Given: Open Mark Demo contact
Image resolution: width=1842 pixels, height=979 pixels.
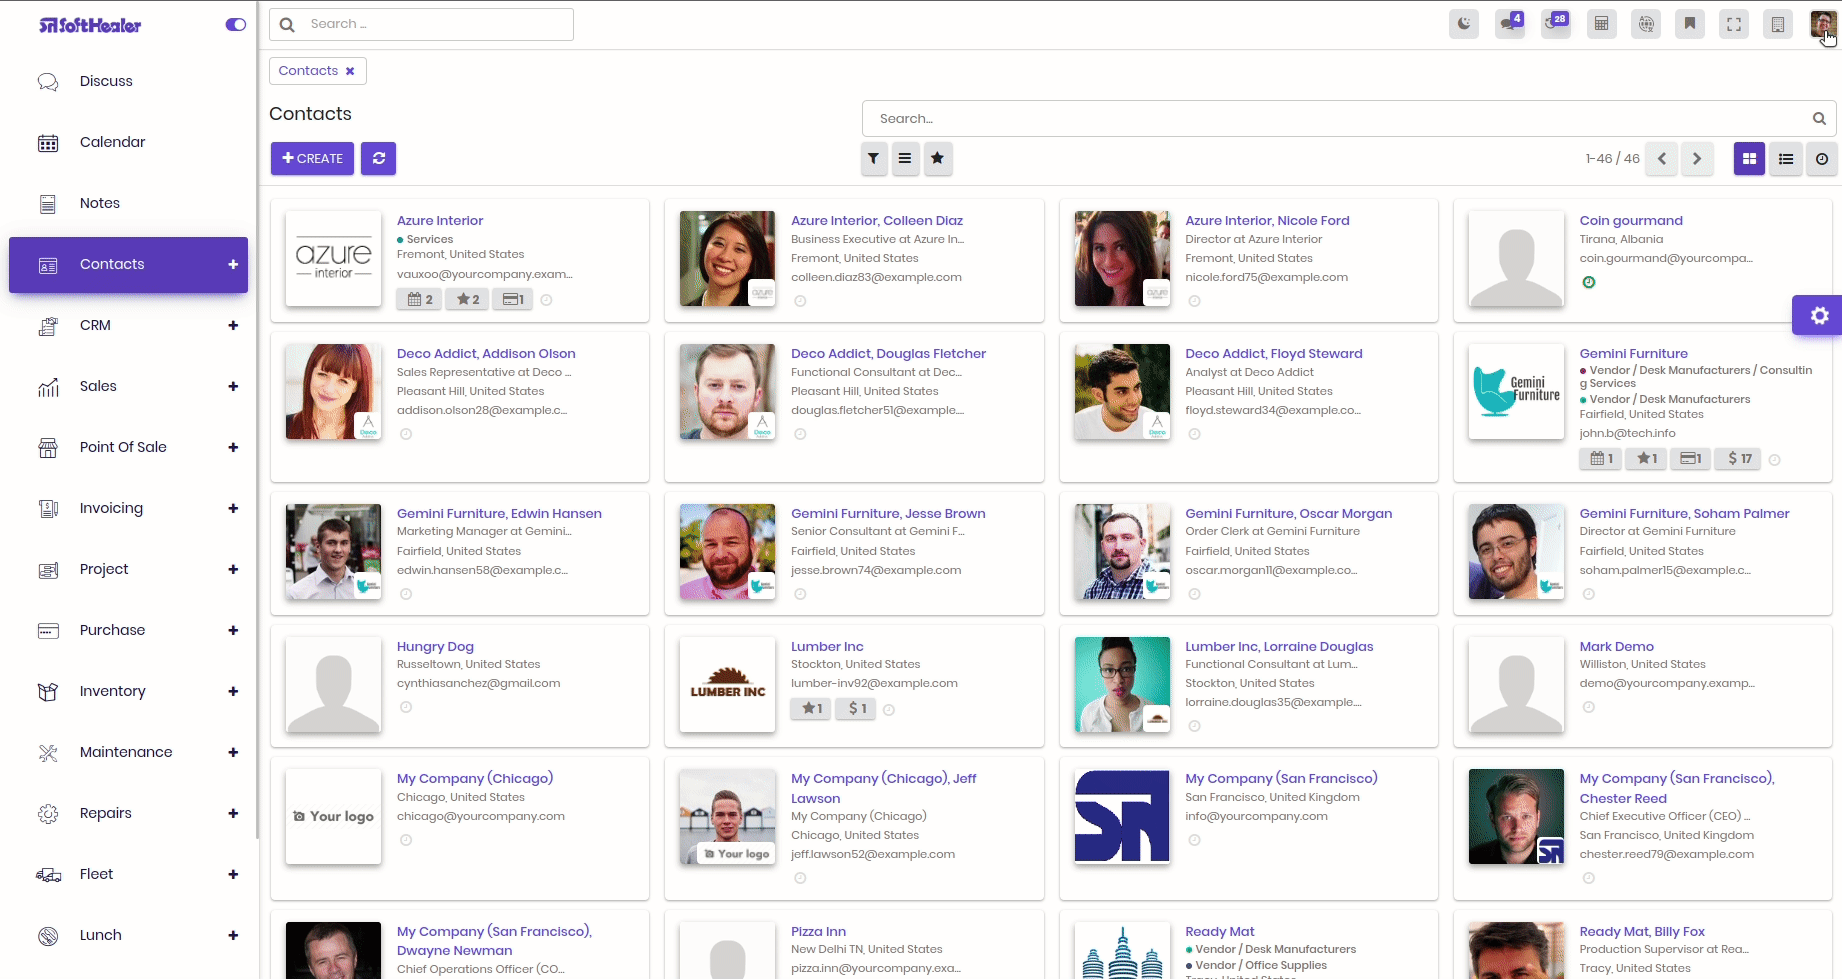Looking at the screenshot, I should [1616, 646].
